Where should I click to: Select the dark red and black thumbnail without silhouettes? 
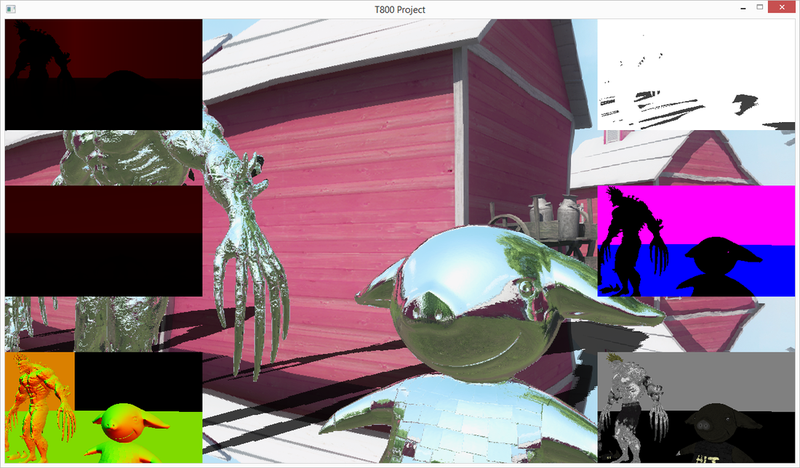point(104,241)
